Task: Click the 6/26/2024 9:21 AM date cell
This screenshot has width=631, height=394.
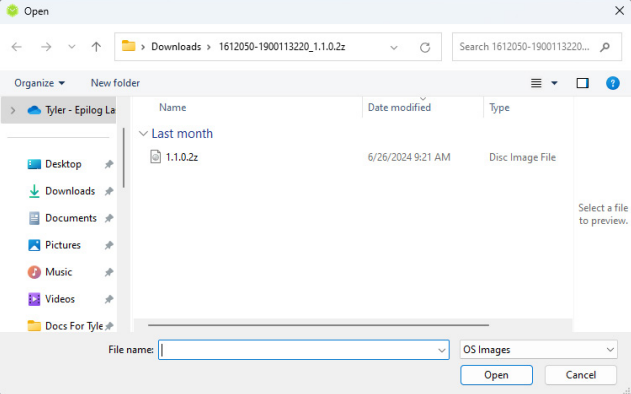Action: click(409, 157)
